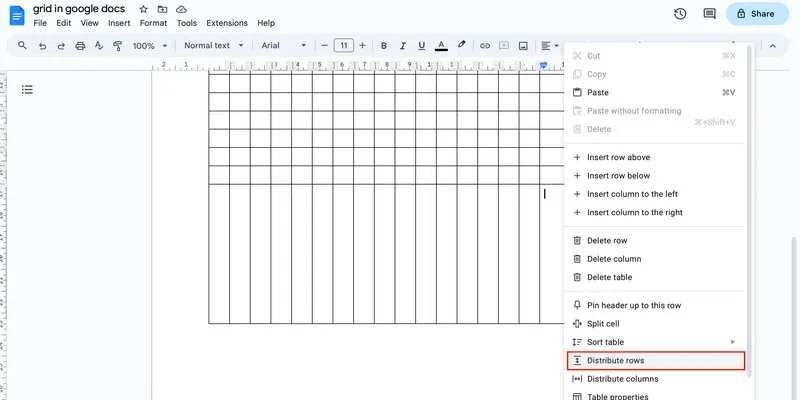Open the text alignment dropdown
The image size is (800, 400).
(550, 46)
